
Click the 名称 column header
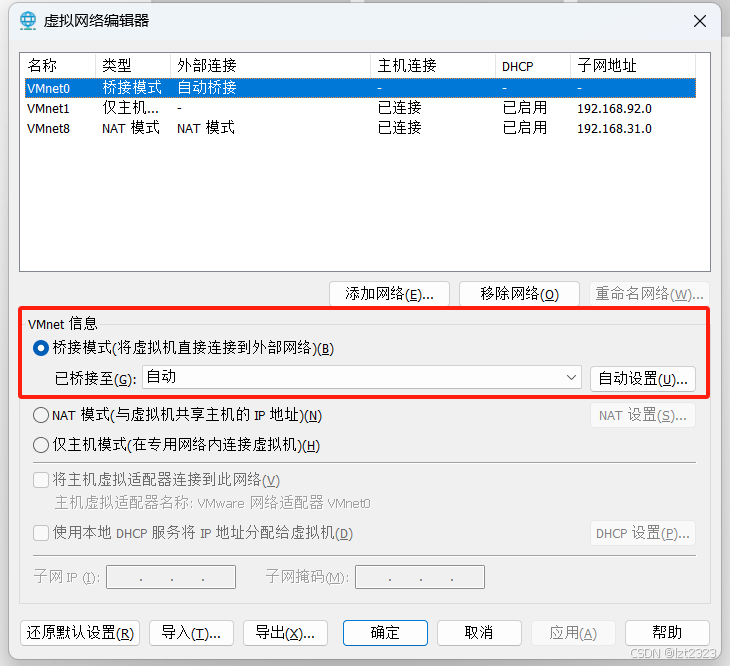point(60,66)
